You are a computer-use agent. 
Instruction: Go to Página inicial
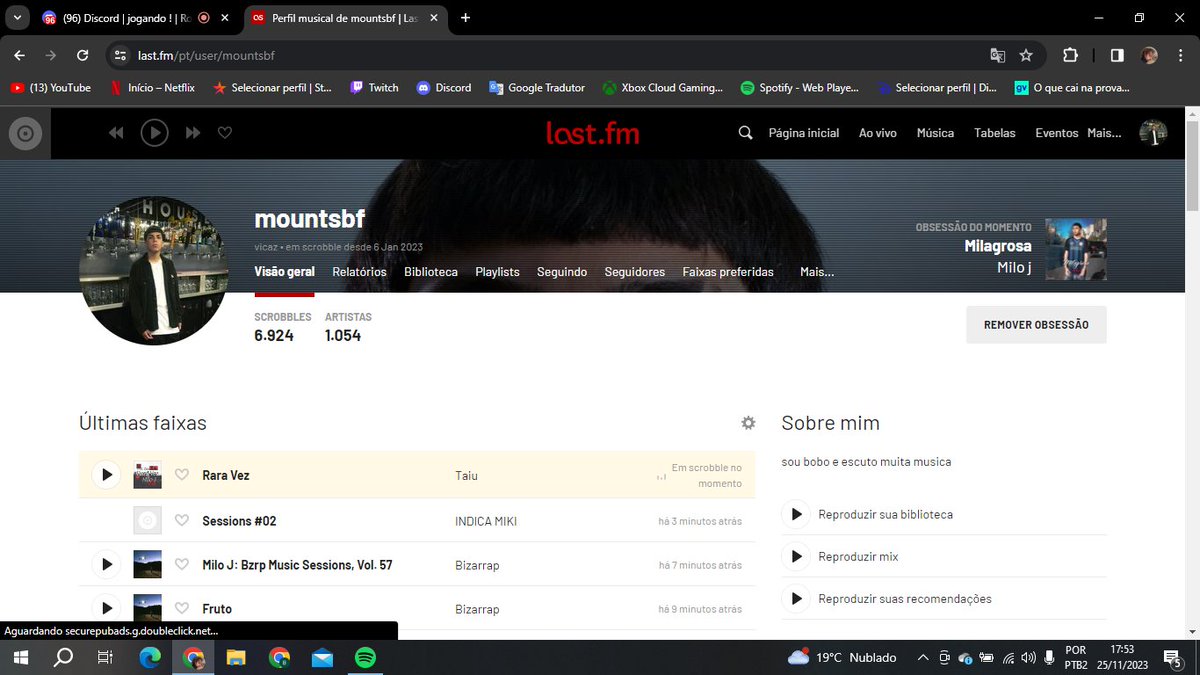point(804,133)
